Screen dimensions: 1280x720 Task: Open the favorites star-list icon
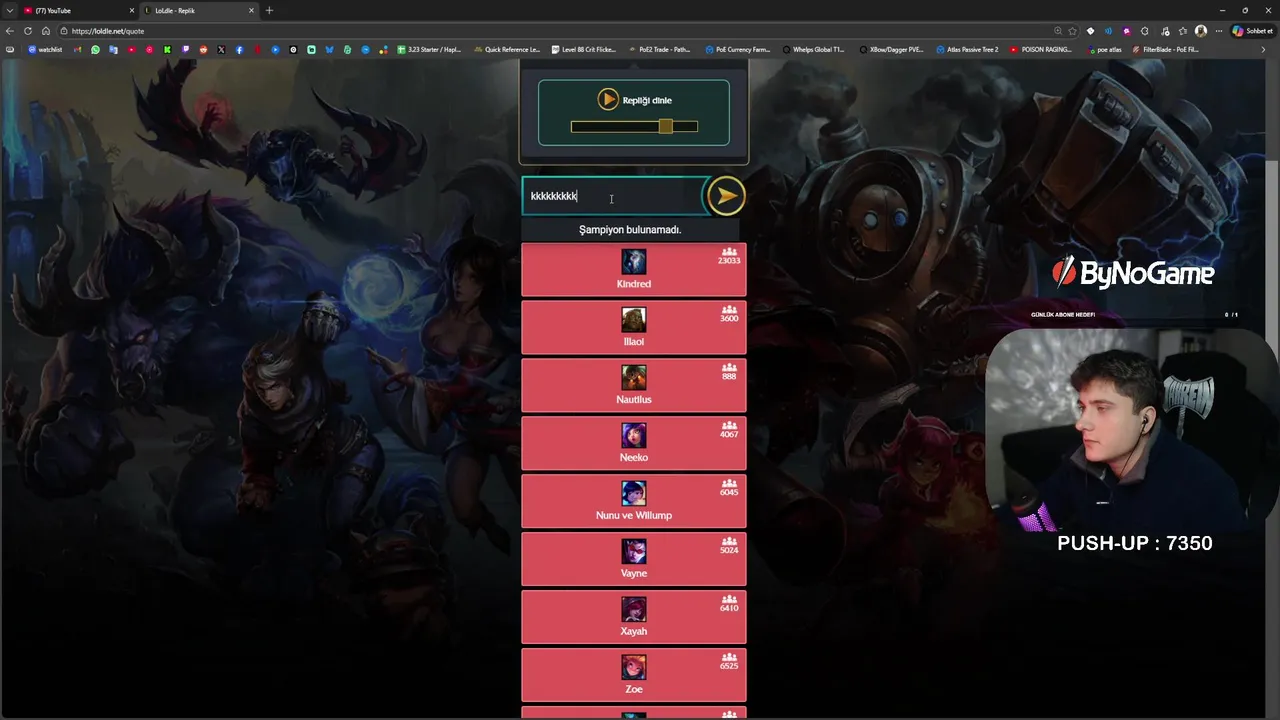coord(1183,31)
